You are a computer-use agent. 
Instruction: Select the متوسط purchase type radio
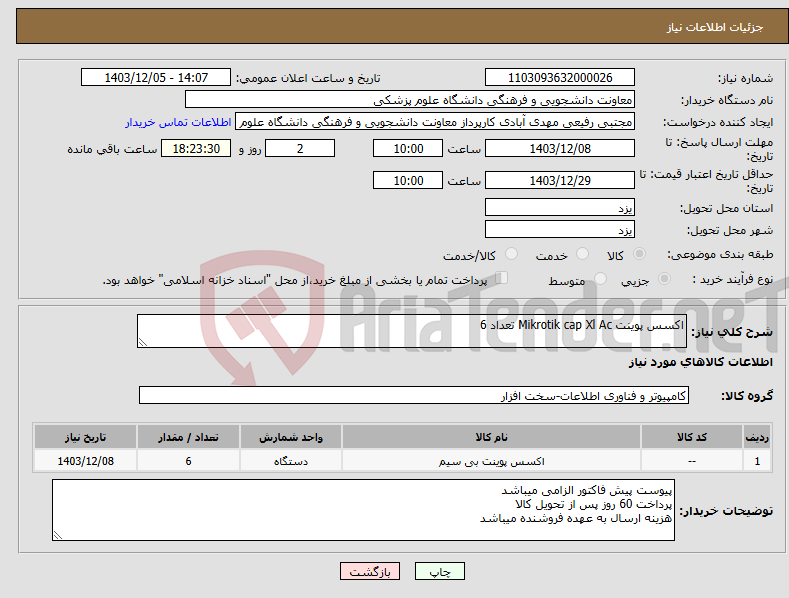[x=600, y=279]
